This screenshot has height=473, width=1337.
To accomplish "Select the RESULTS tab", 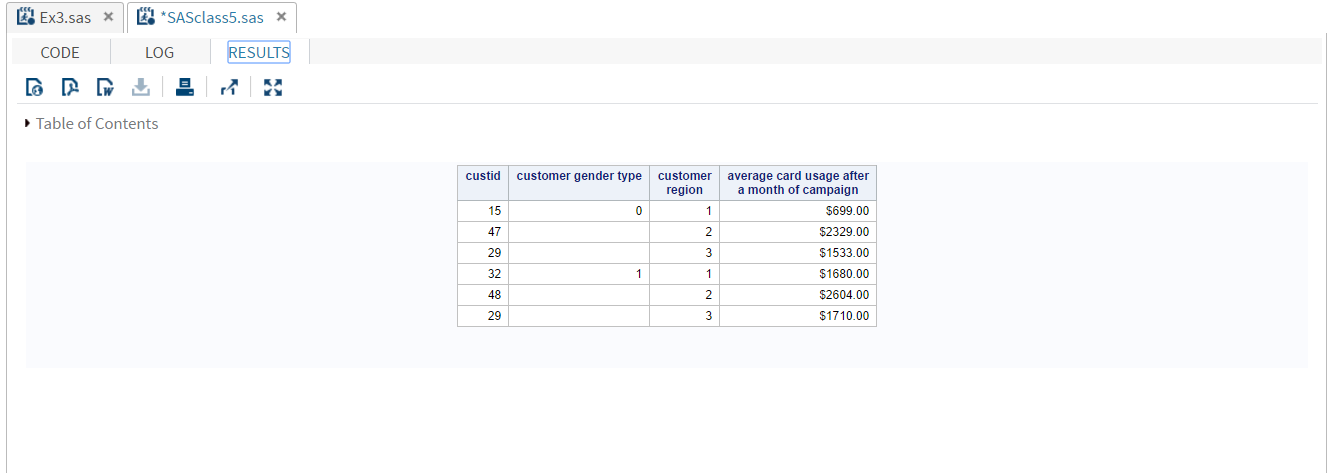I will click(x=259, y=52).
